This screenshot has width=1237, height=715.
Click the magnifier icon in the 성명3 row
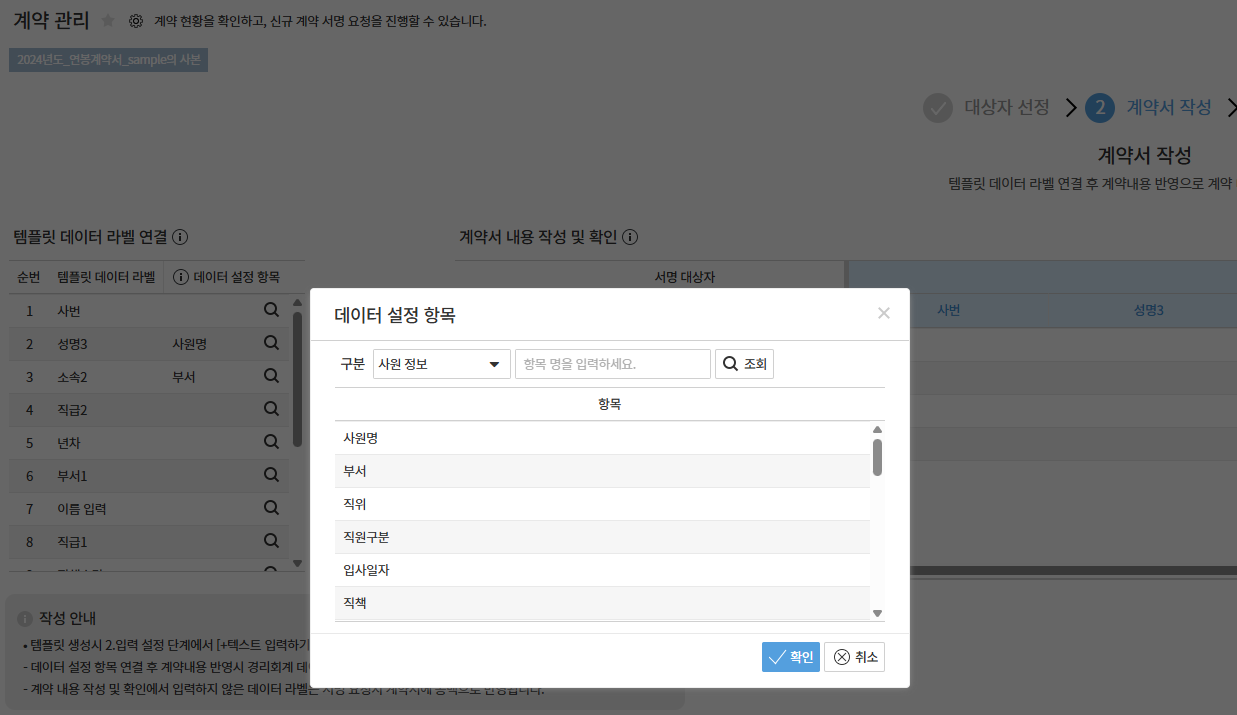point(271,343)
